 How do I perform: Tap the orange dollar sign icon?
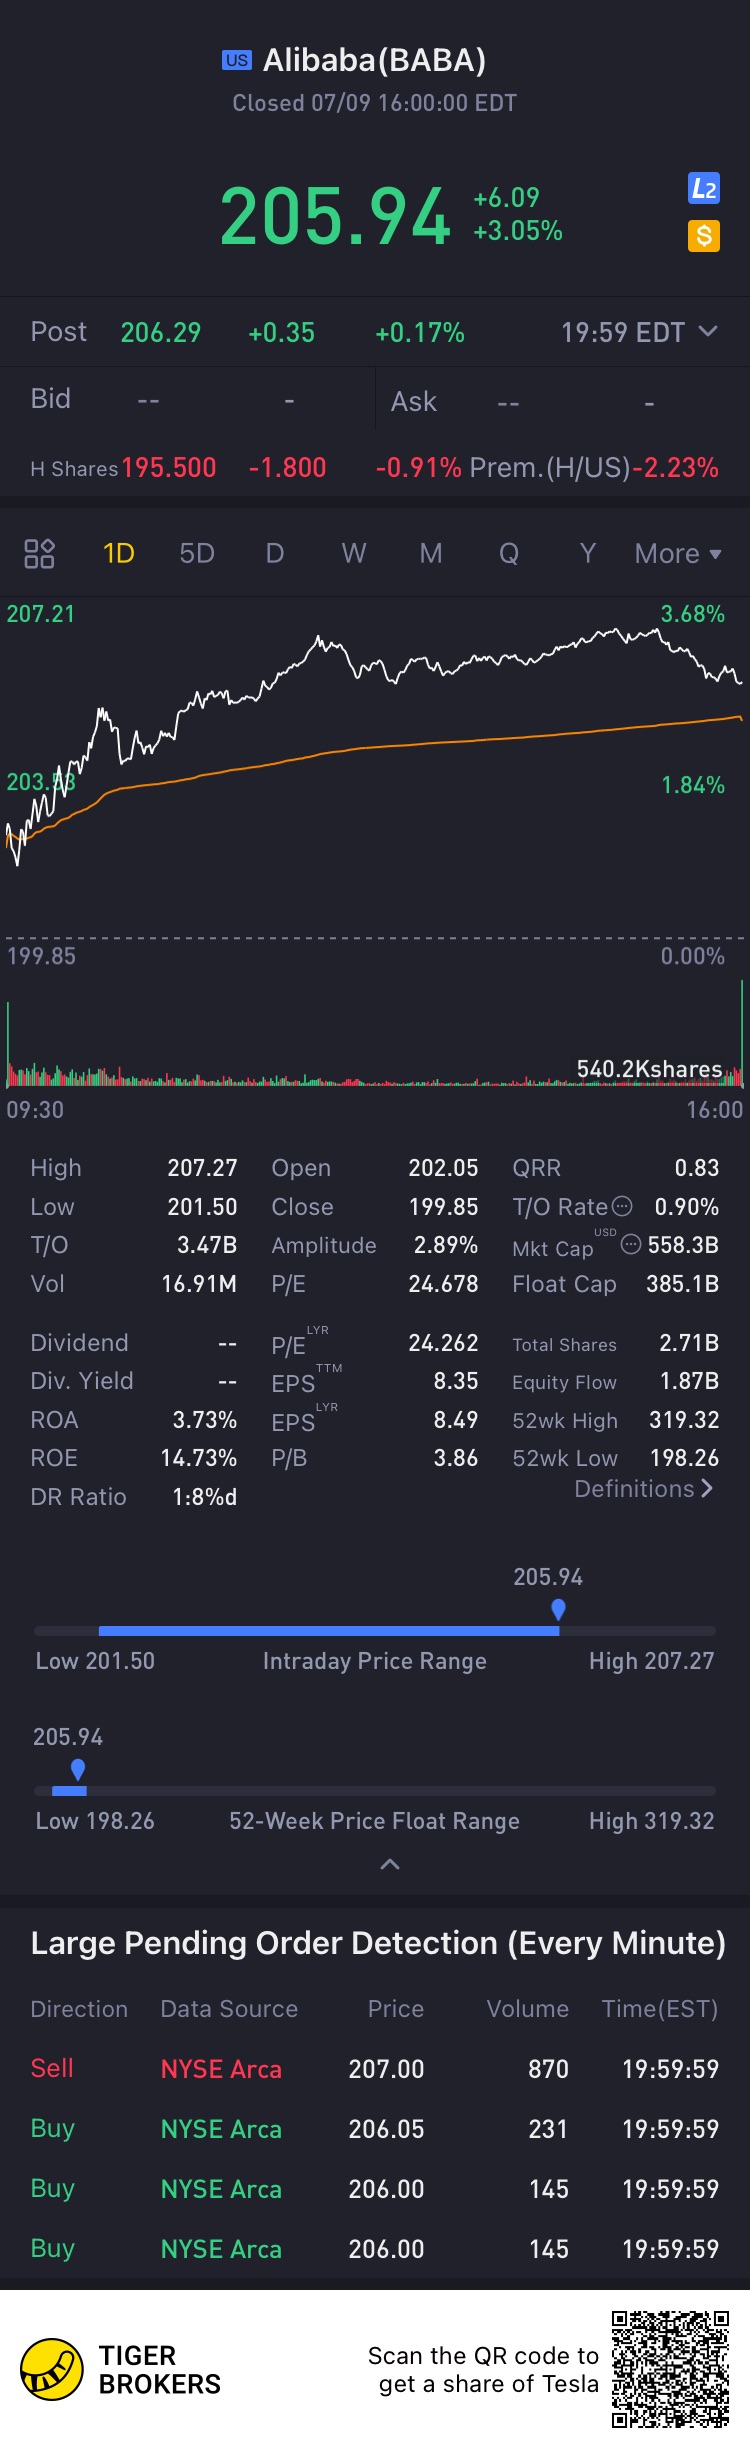704,236
